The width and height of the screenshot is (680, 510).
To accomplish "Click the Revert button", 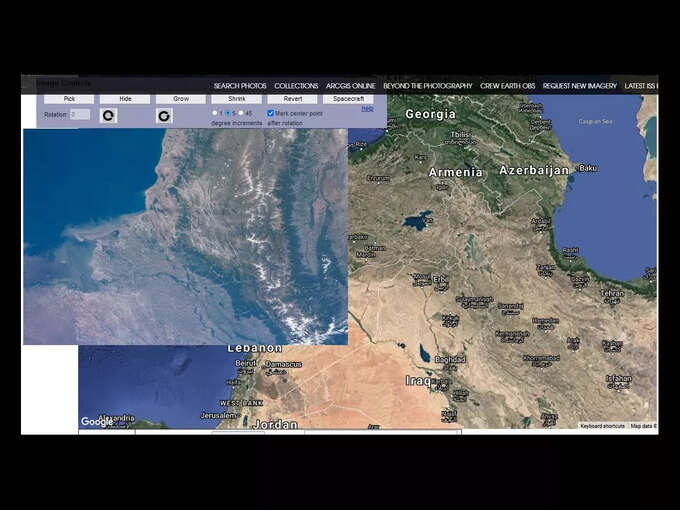I will point(292,99).
